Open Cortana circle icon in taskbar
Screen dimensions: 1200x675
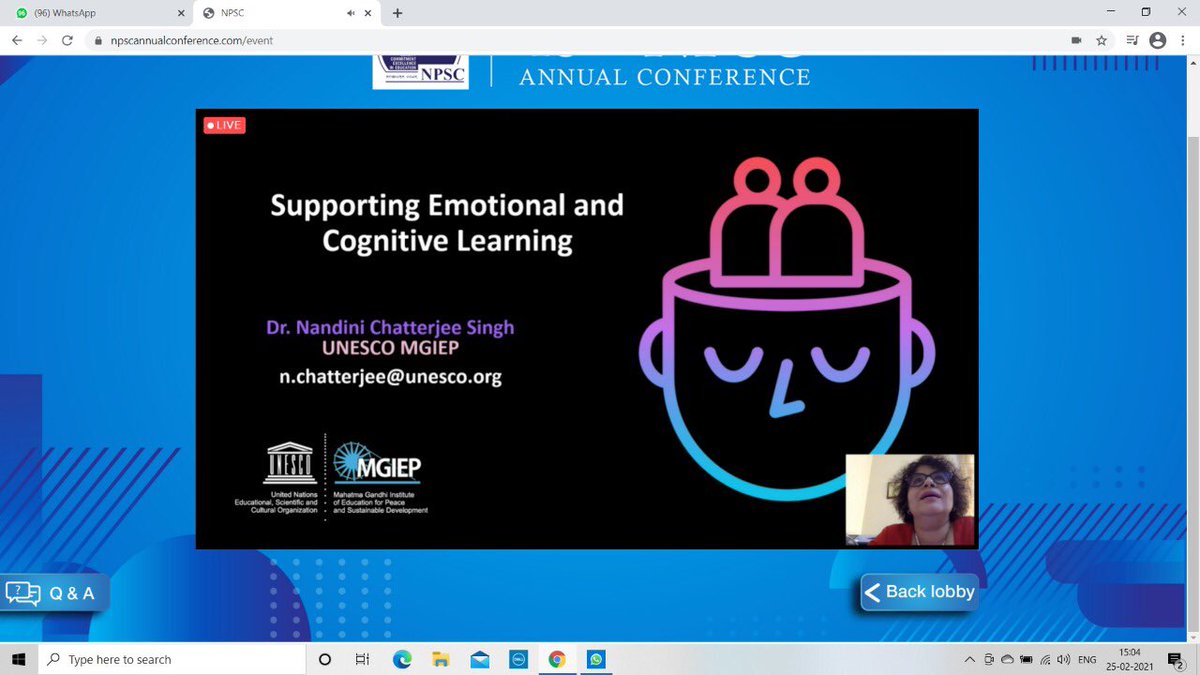(x=325, y=660)
